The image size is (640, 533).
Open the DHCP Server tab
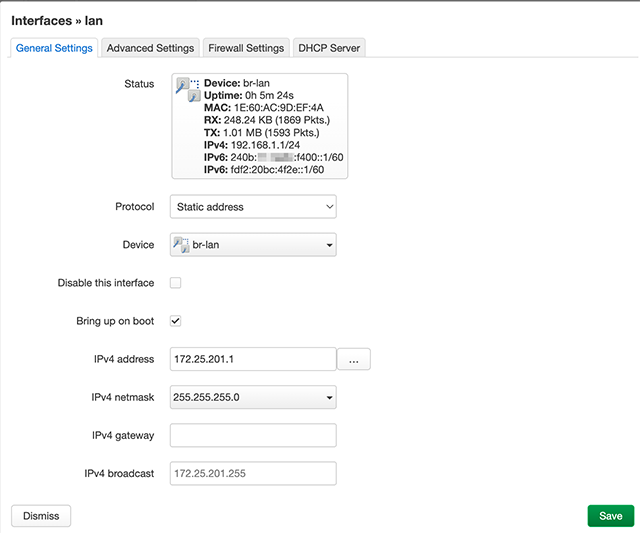[329, 48]
